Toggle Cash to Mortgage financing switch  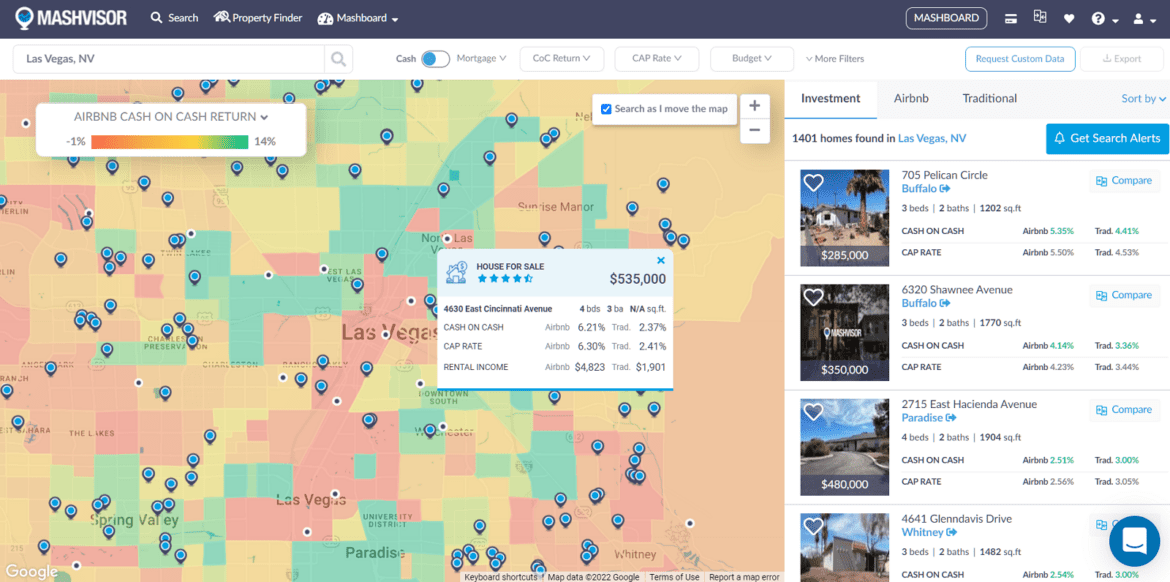434,58
